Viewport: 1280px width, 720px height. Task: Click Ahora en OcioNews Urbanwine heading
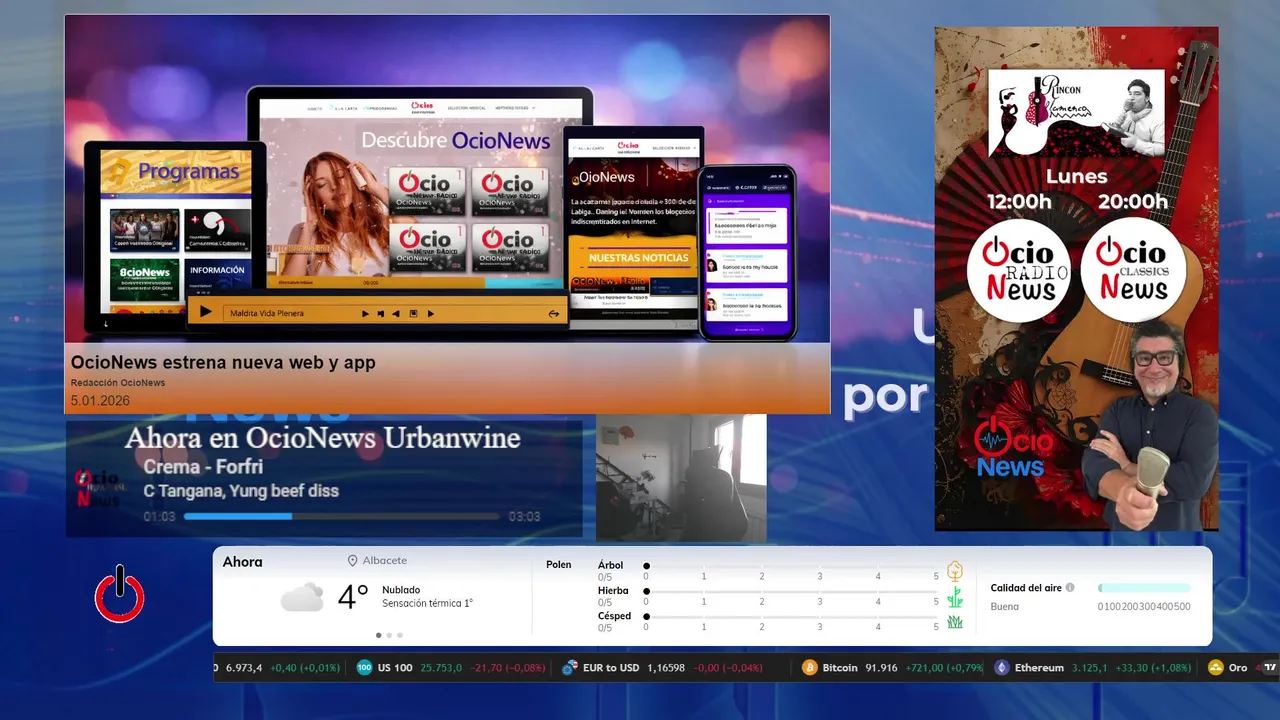click(x=322, y=438)
